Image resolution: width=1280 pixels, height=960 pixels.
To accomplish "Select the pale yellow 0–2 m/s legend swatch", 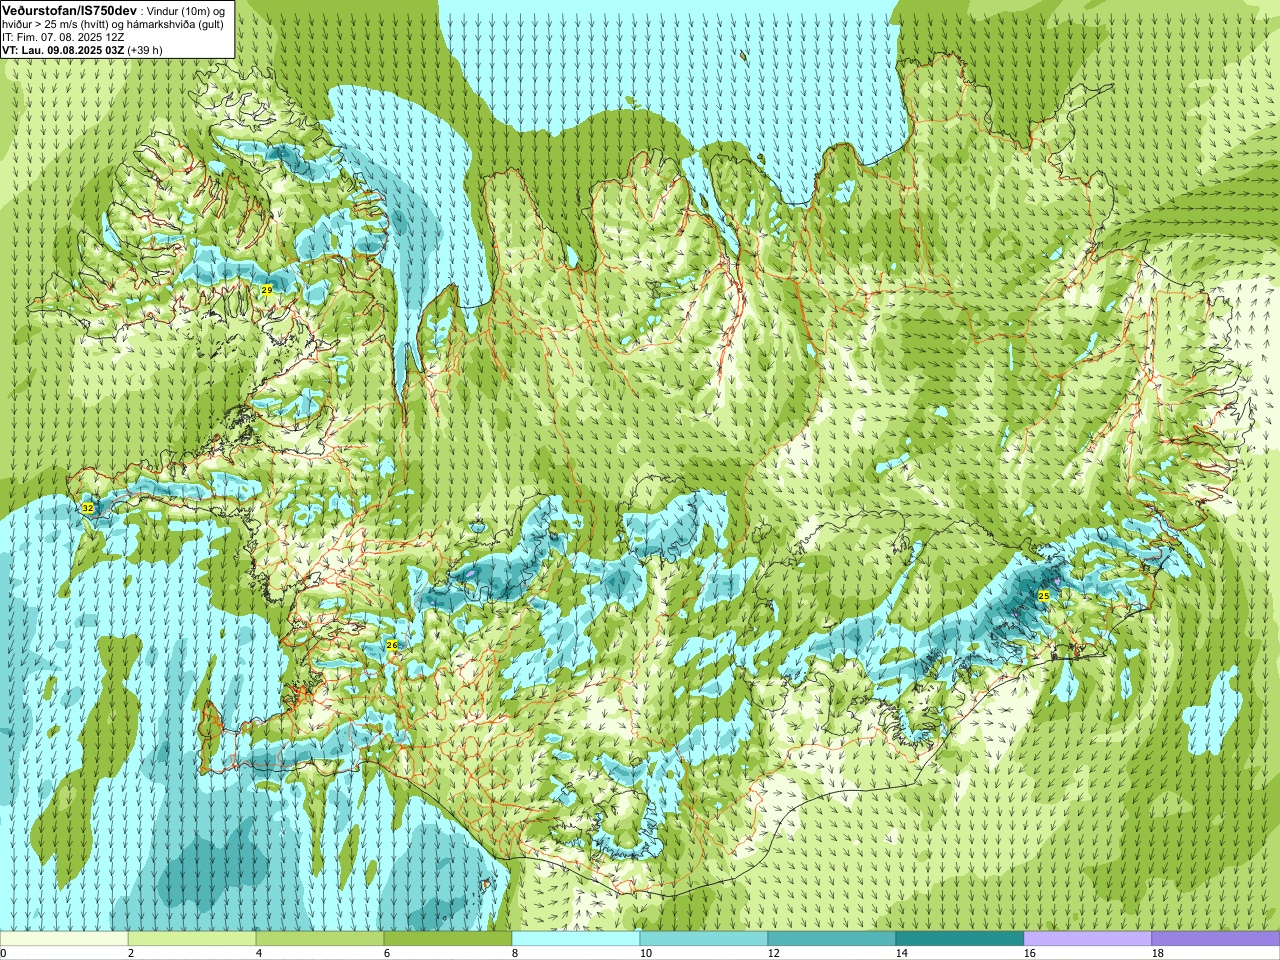I will click(x=64, y=939).
